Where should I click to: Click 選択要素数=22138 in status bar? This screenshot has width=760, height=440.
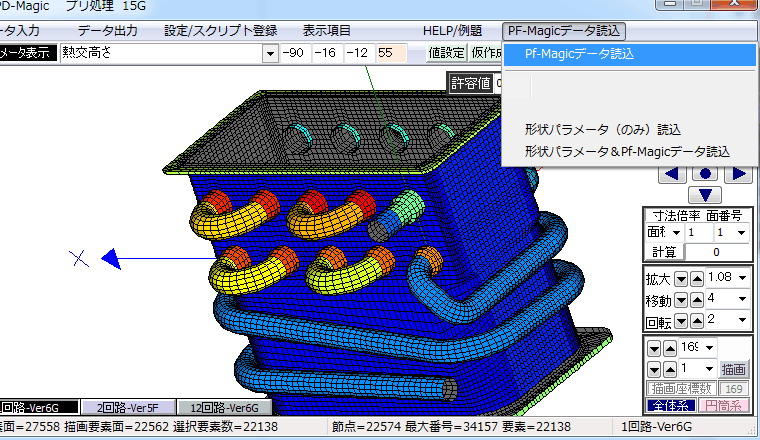pos(225,427)
